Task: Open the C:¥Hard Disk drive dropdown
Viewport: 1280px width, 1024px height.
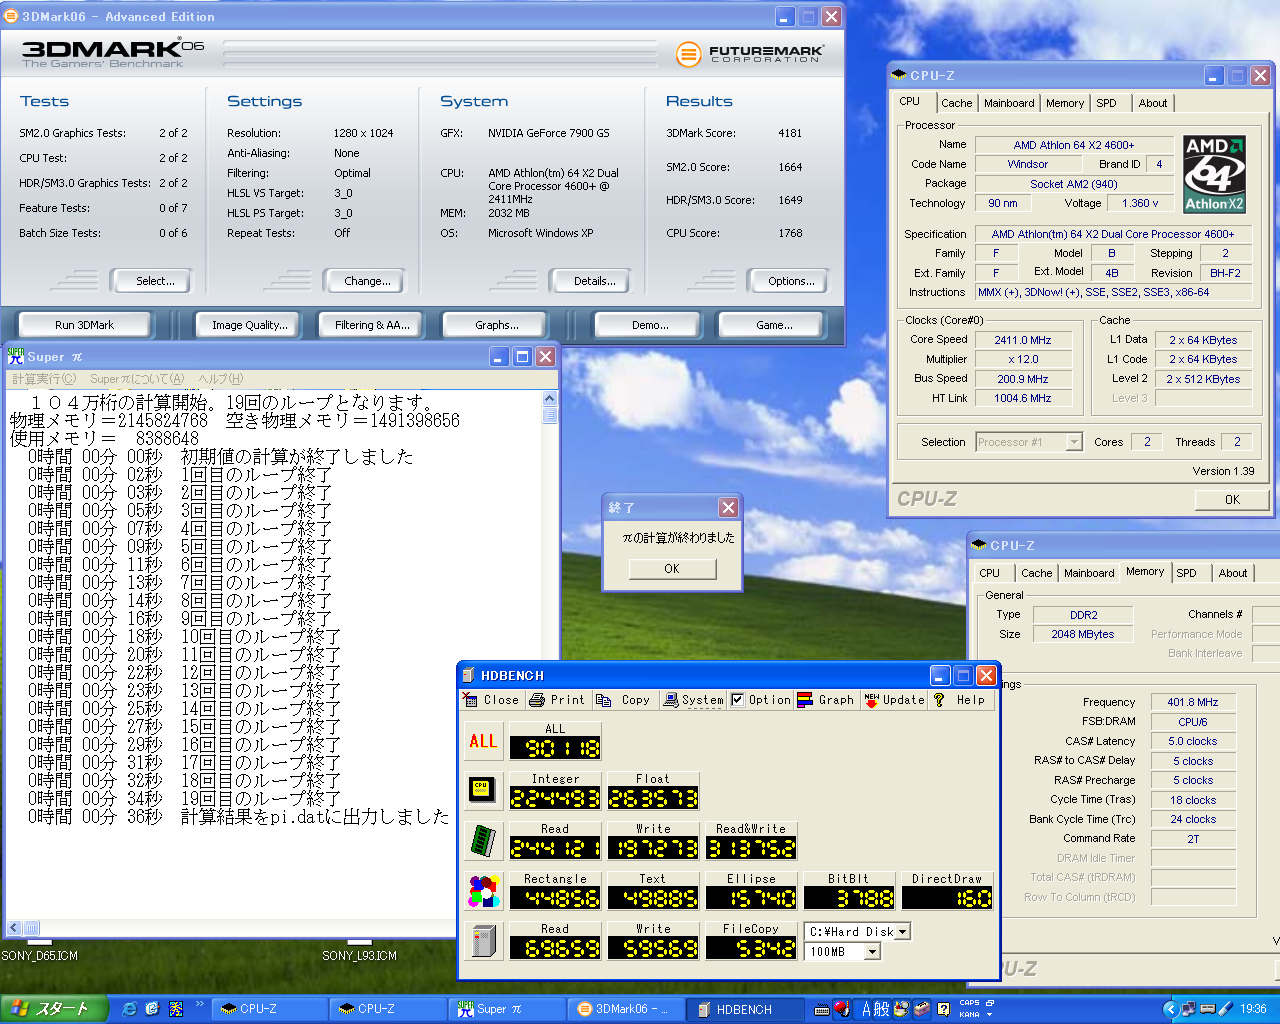Action: [902, 931]
